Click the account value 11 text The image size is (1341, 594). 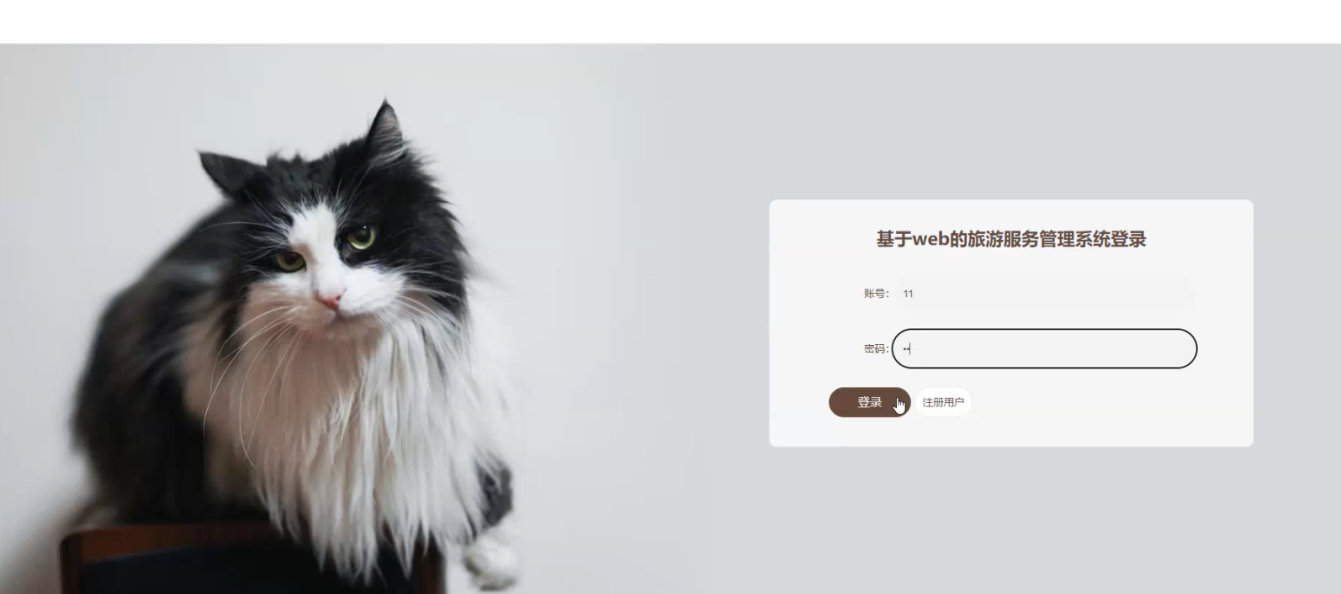(x=908, y=294)
